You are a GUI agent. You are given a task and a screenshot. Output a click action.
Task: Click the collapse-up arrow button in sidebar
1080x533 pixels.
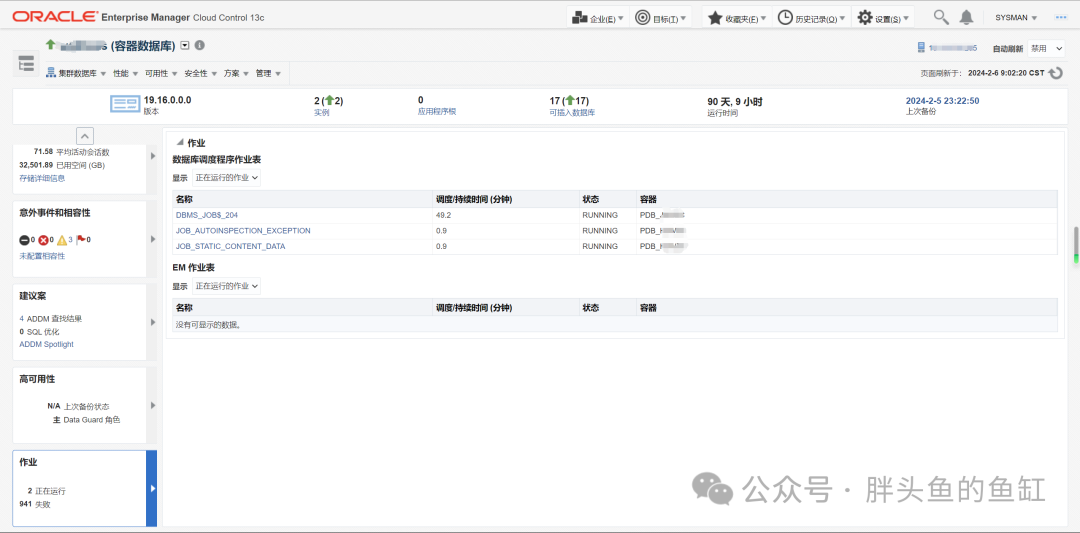click(x=85, y=136)
